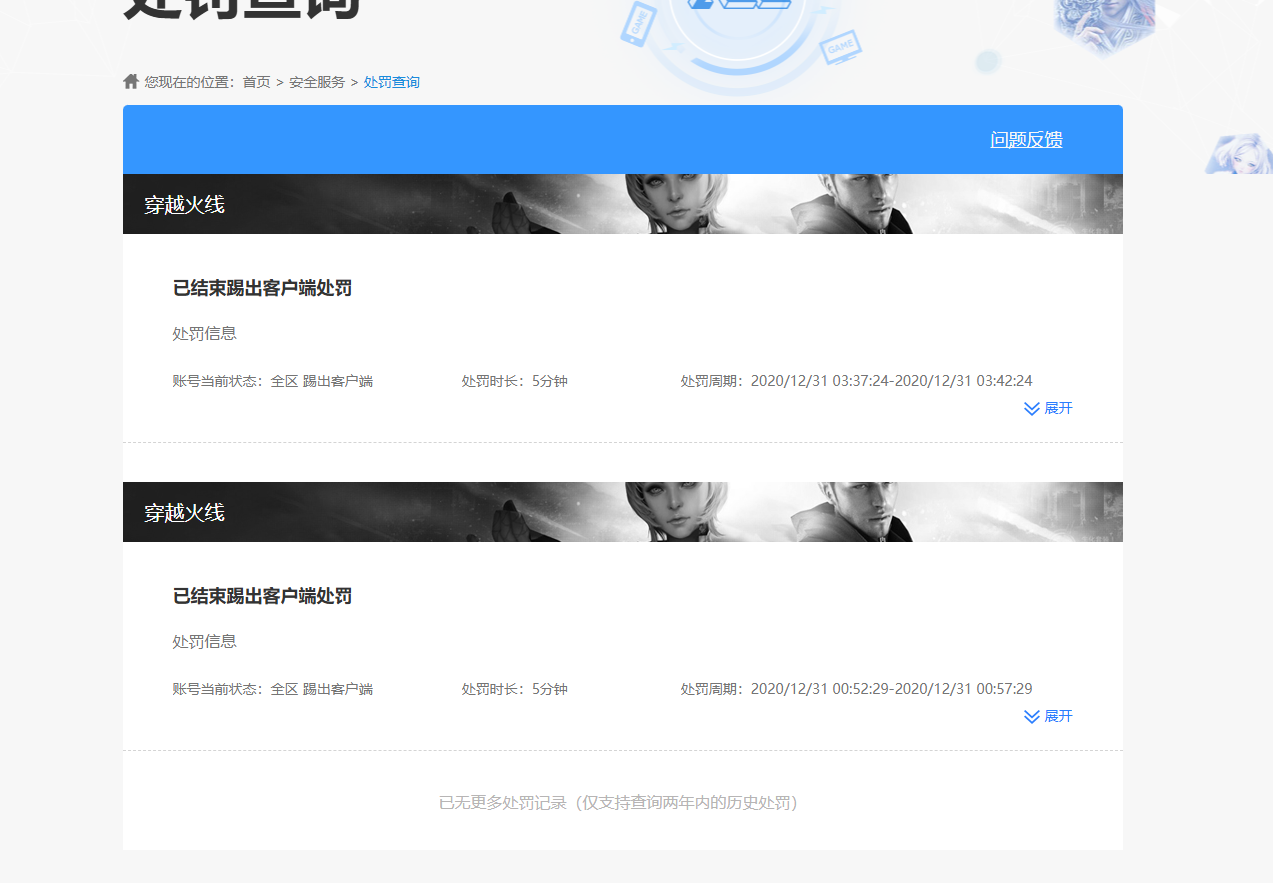Open the 首页 breadcrumb link
Screen dimensions: 1273x883
coord(256,82)
